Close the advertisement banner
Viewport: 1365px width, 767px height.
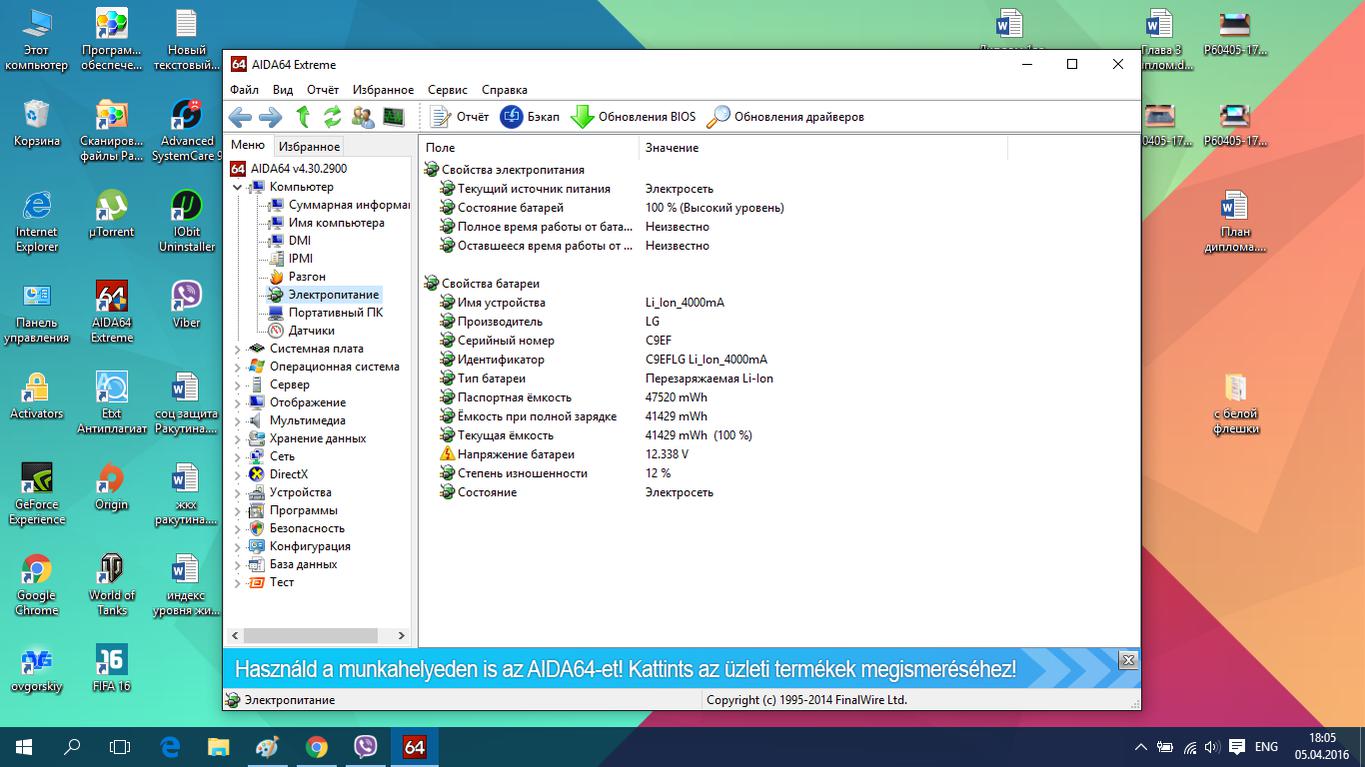pyautogui.click(x=1128, y=660)
